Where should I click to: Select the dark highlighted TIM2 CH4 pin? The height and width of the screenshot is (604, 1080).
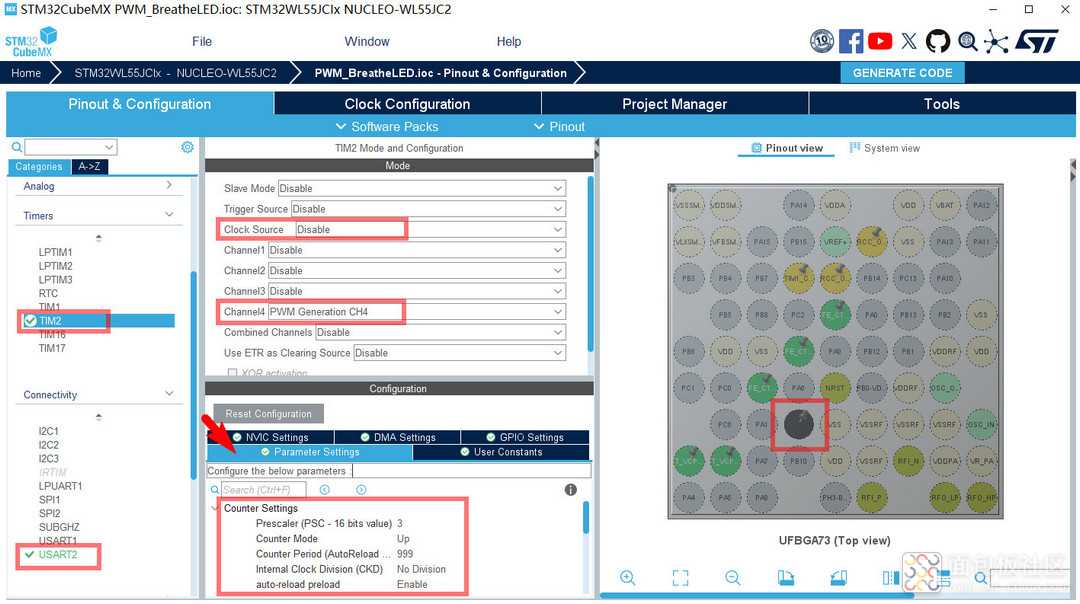(x=798, y=424)
